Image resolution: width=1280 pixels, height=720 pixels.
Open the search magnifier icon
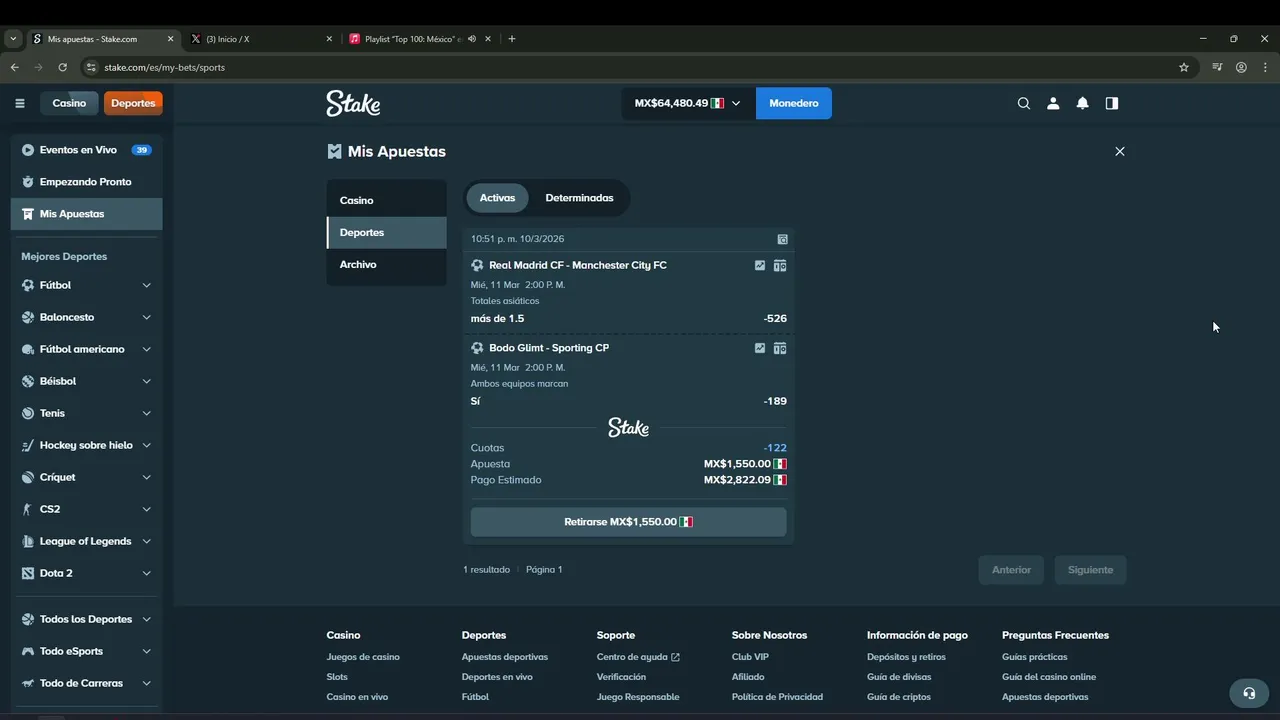(x=1023, y=103)
